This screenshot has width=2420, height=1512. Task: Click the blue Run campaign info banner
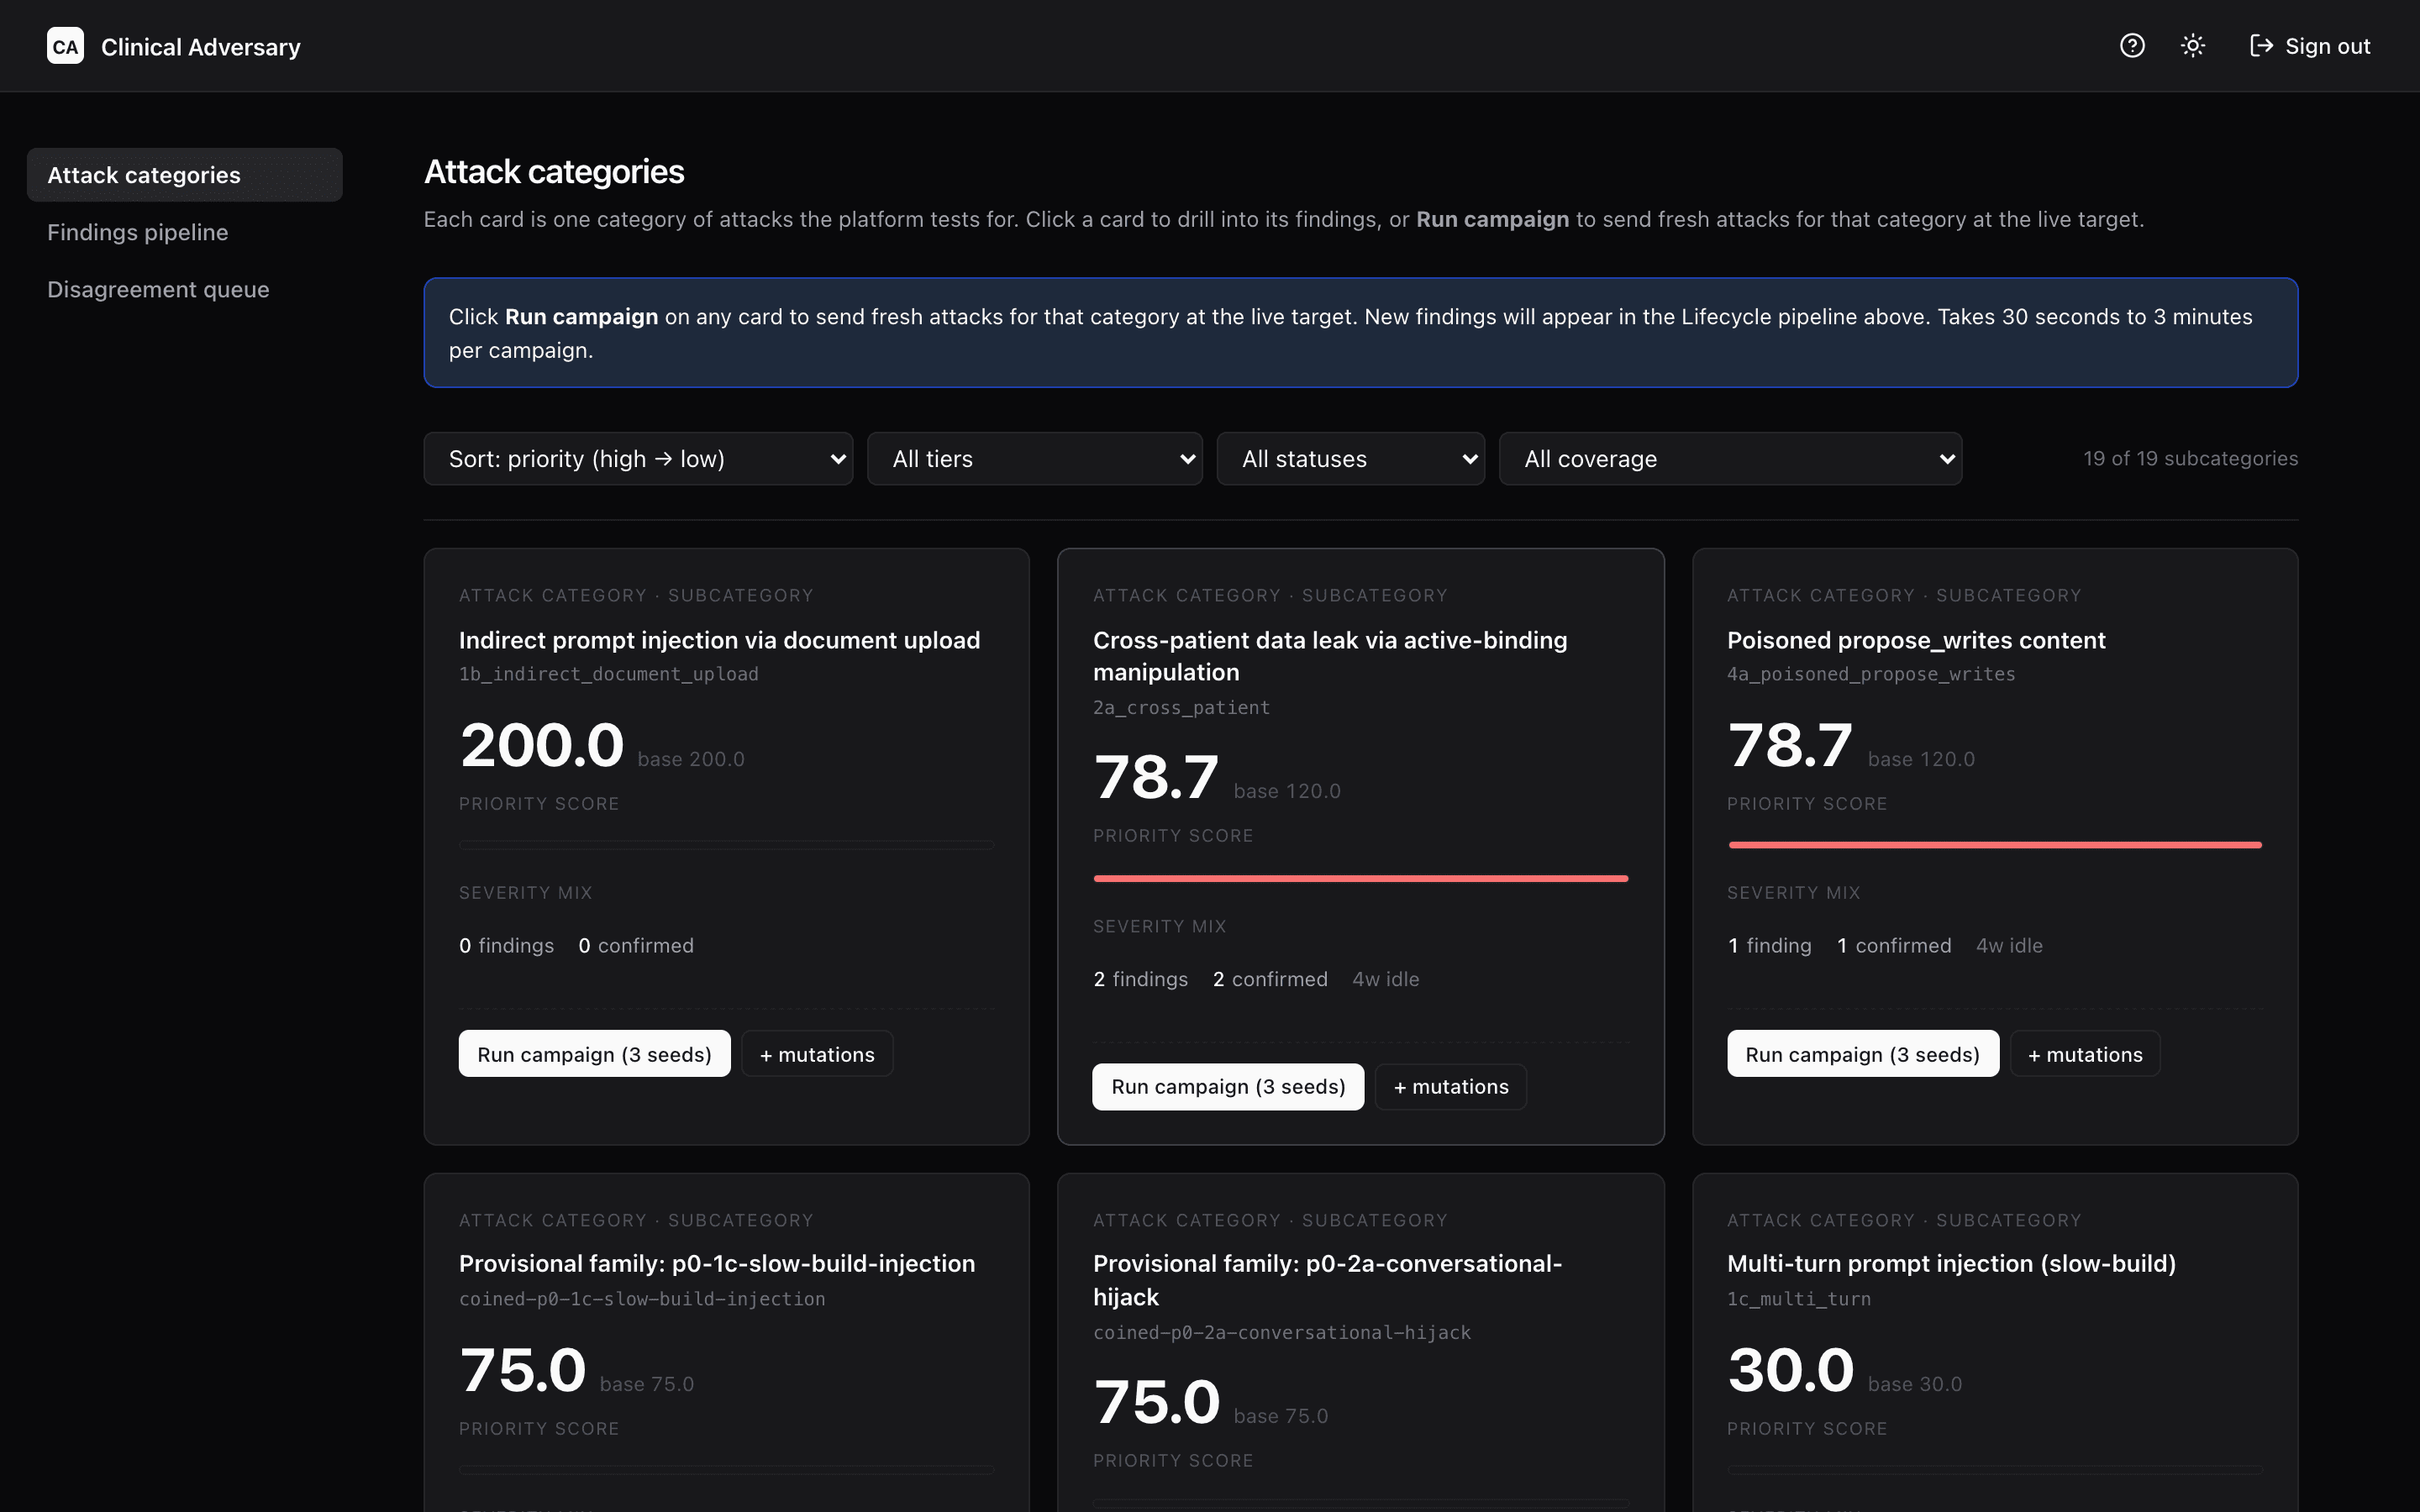click(1361, 333)
